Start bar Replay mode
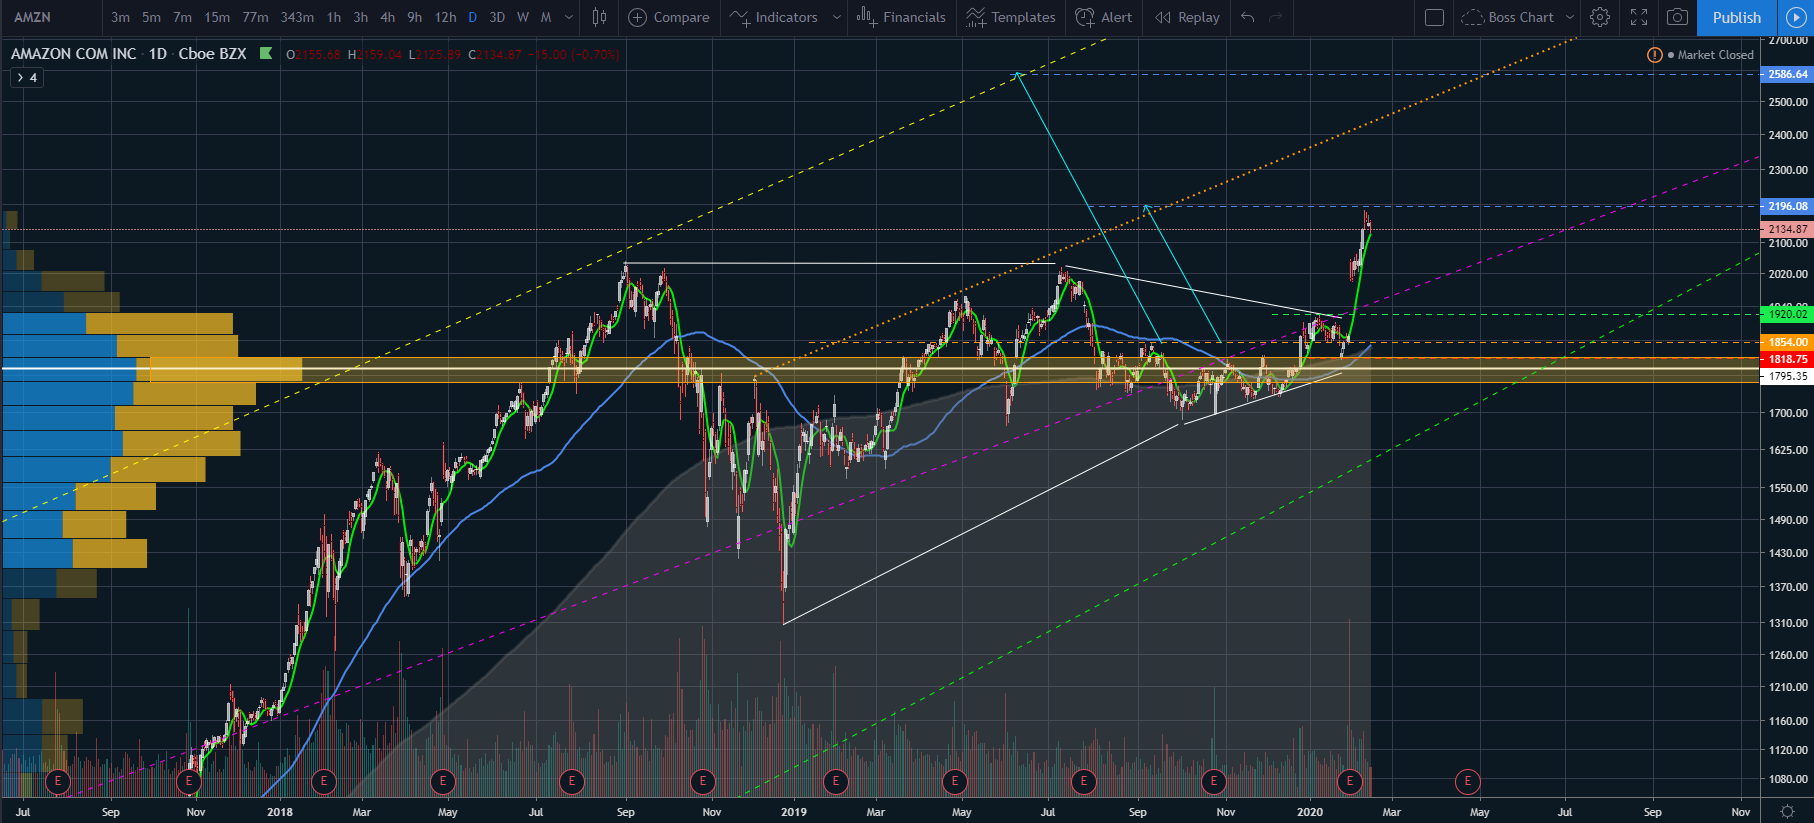 [1187, 17]
